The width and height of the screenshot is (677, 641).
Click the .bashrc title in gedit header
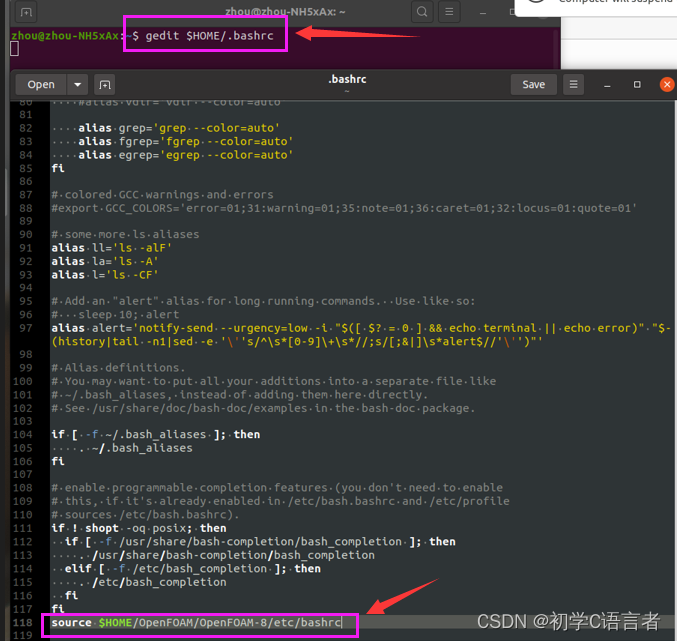[347, 79]
